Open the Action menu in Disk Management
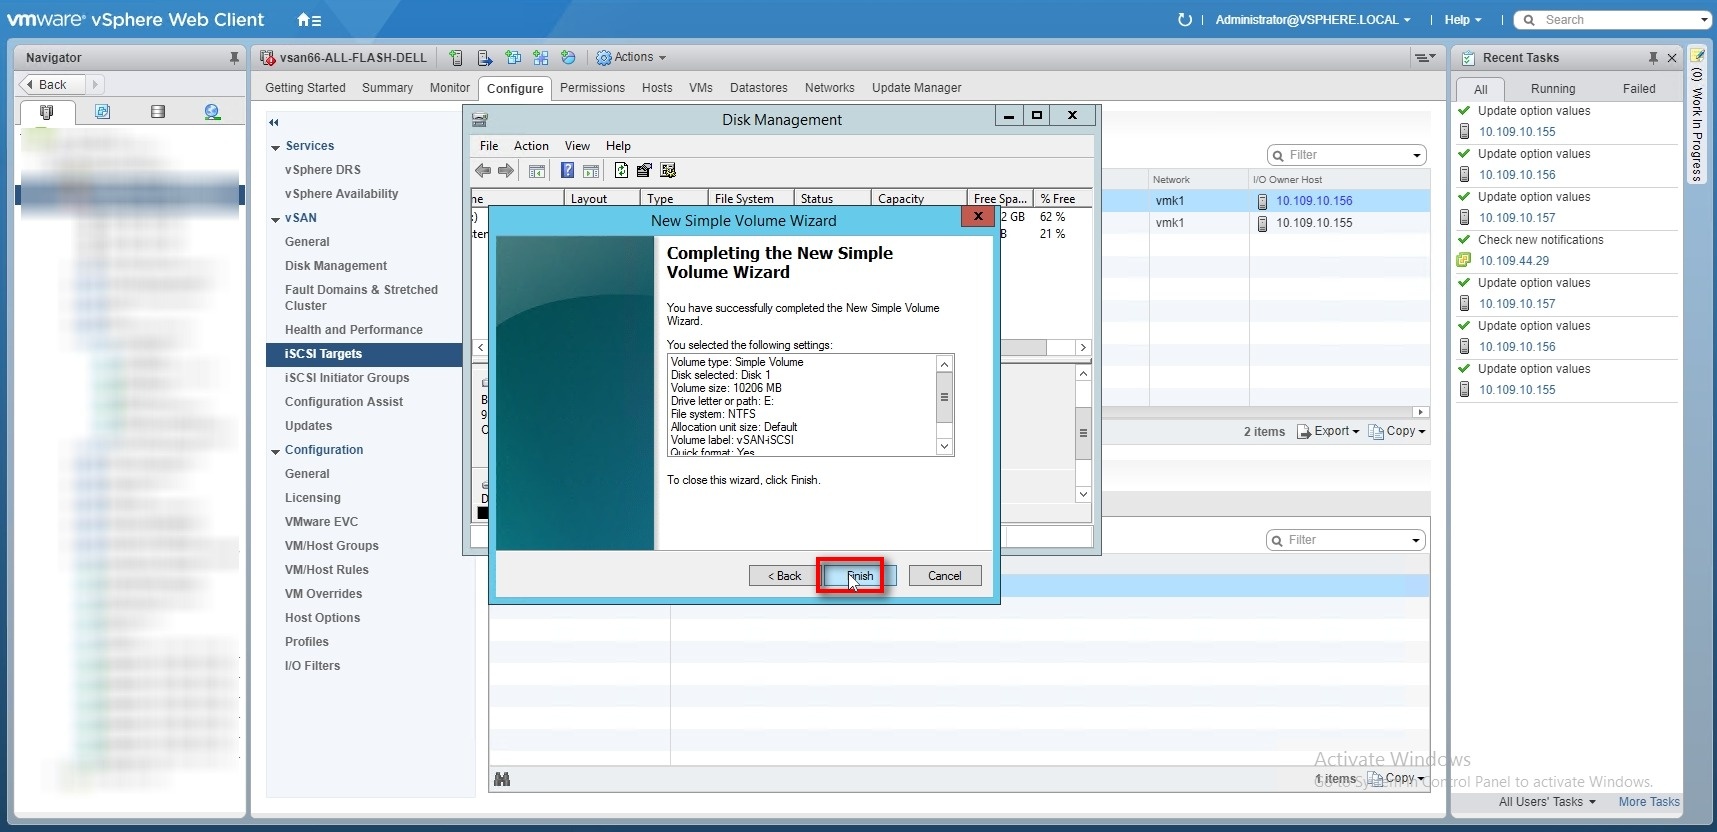Image resolution: width=1717 pixels, height=832 pixels. coord(531,146)
